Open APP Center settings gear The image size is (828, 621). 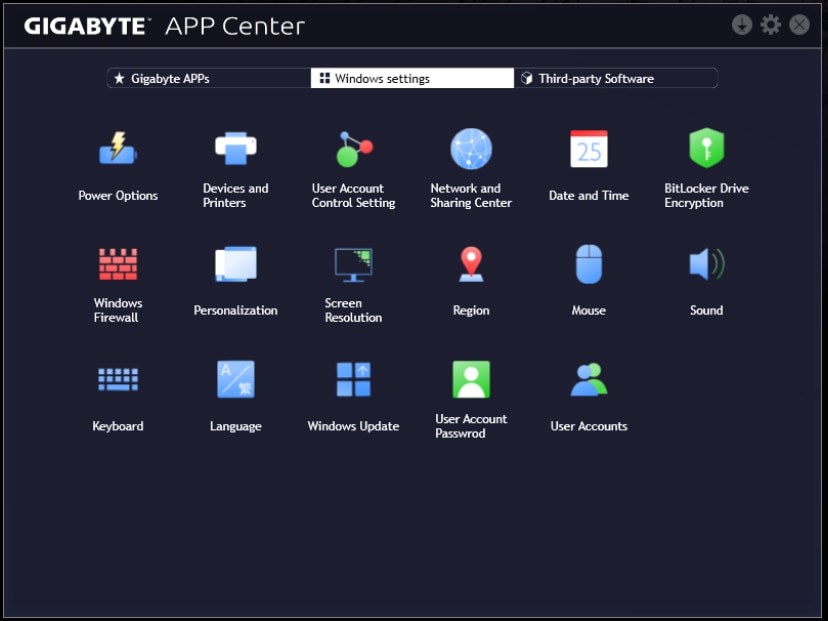[x=770, y=25]
